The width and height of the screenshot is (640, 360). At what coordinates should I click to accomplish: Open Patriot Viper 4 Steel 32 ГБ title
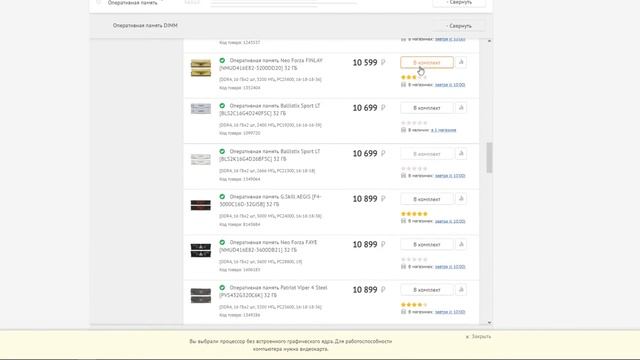(273, 291)
